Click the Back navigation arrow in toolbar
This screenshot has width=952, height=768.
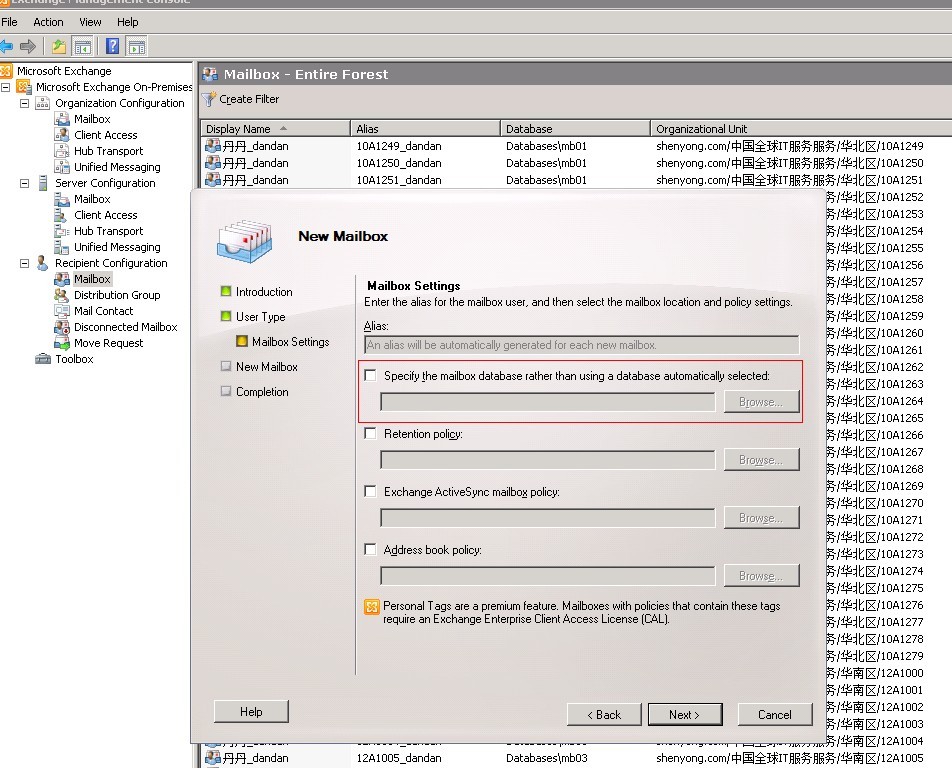pyautogui.click(x=7, y=46)
